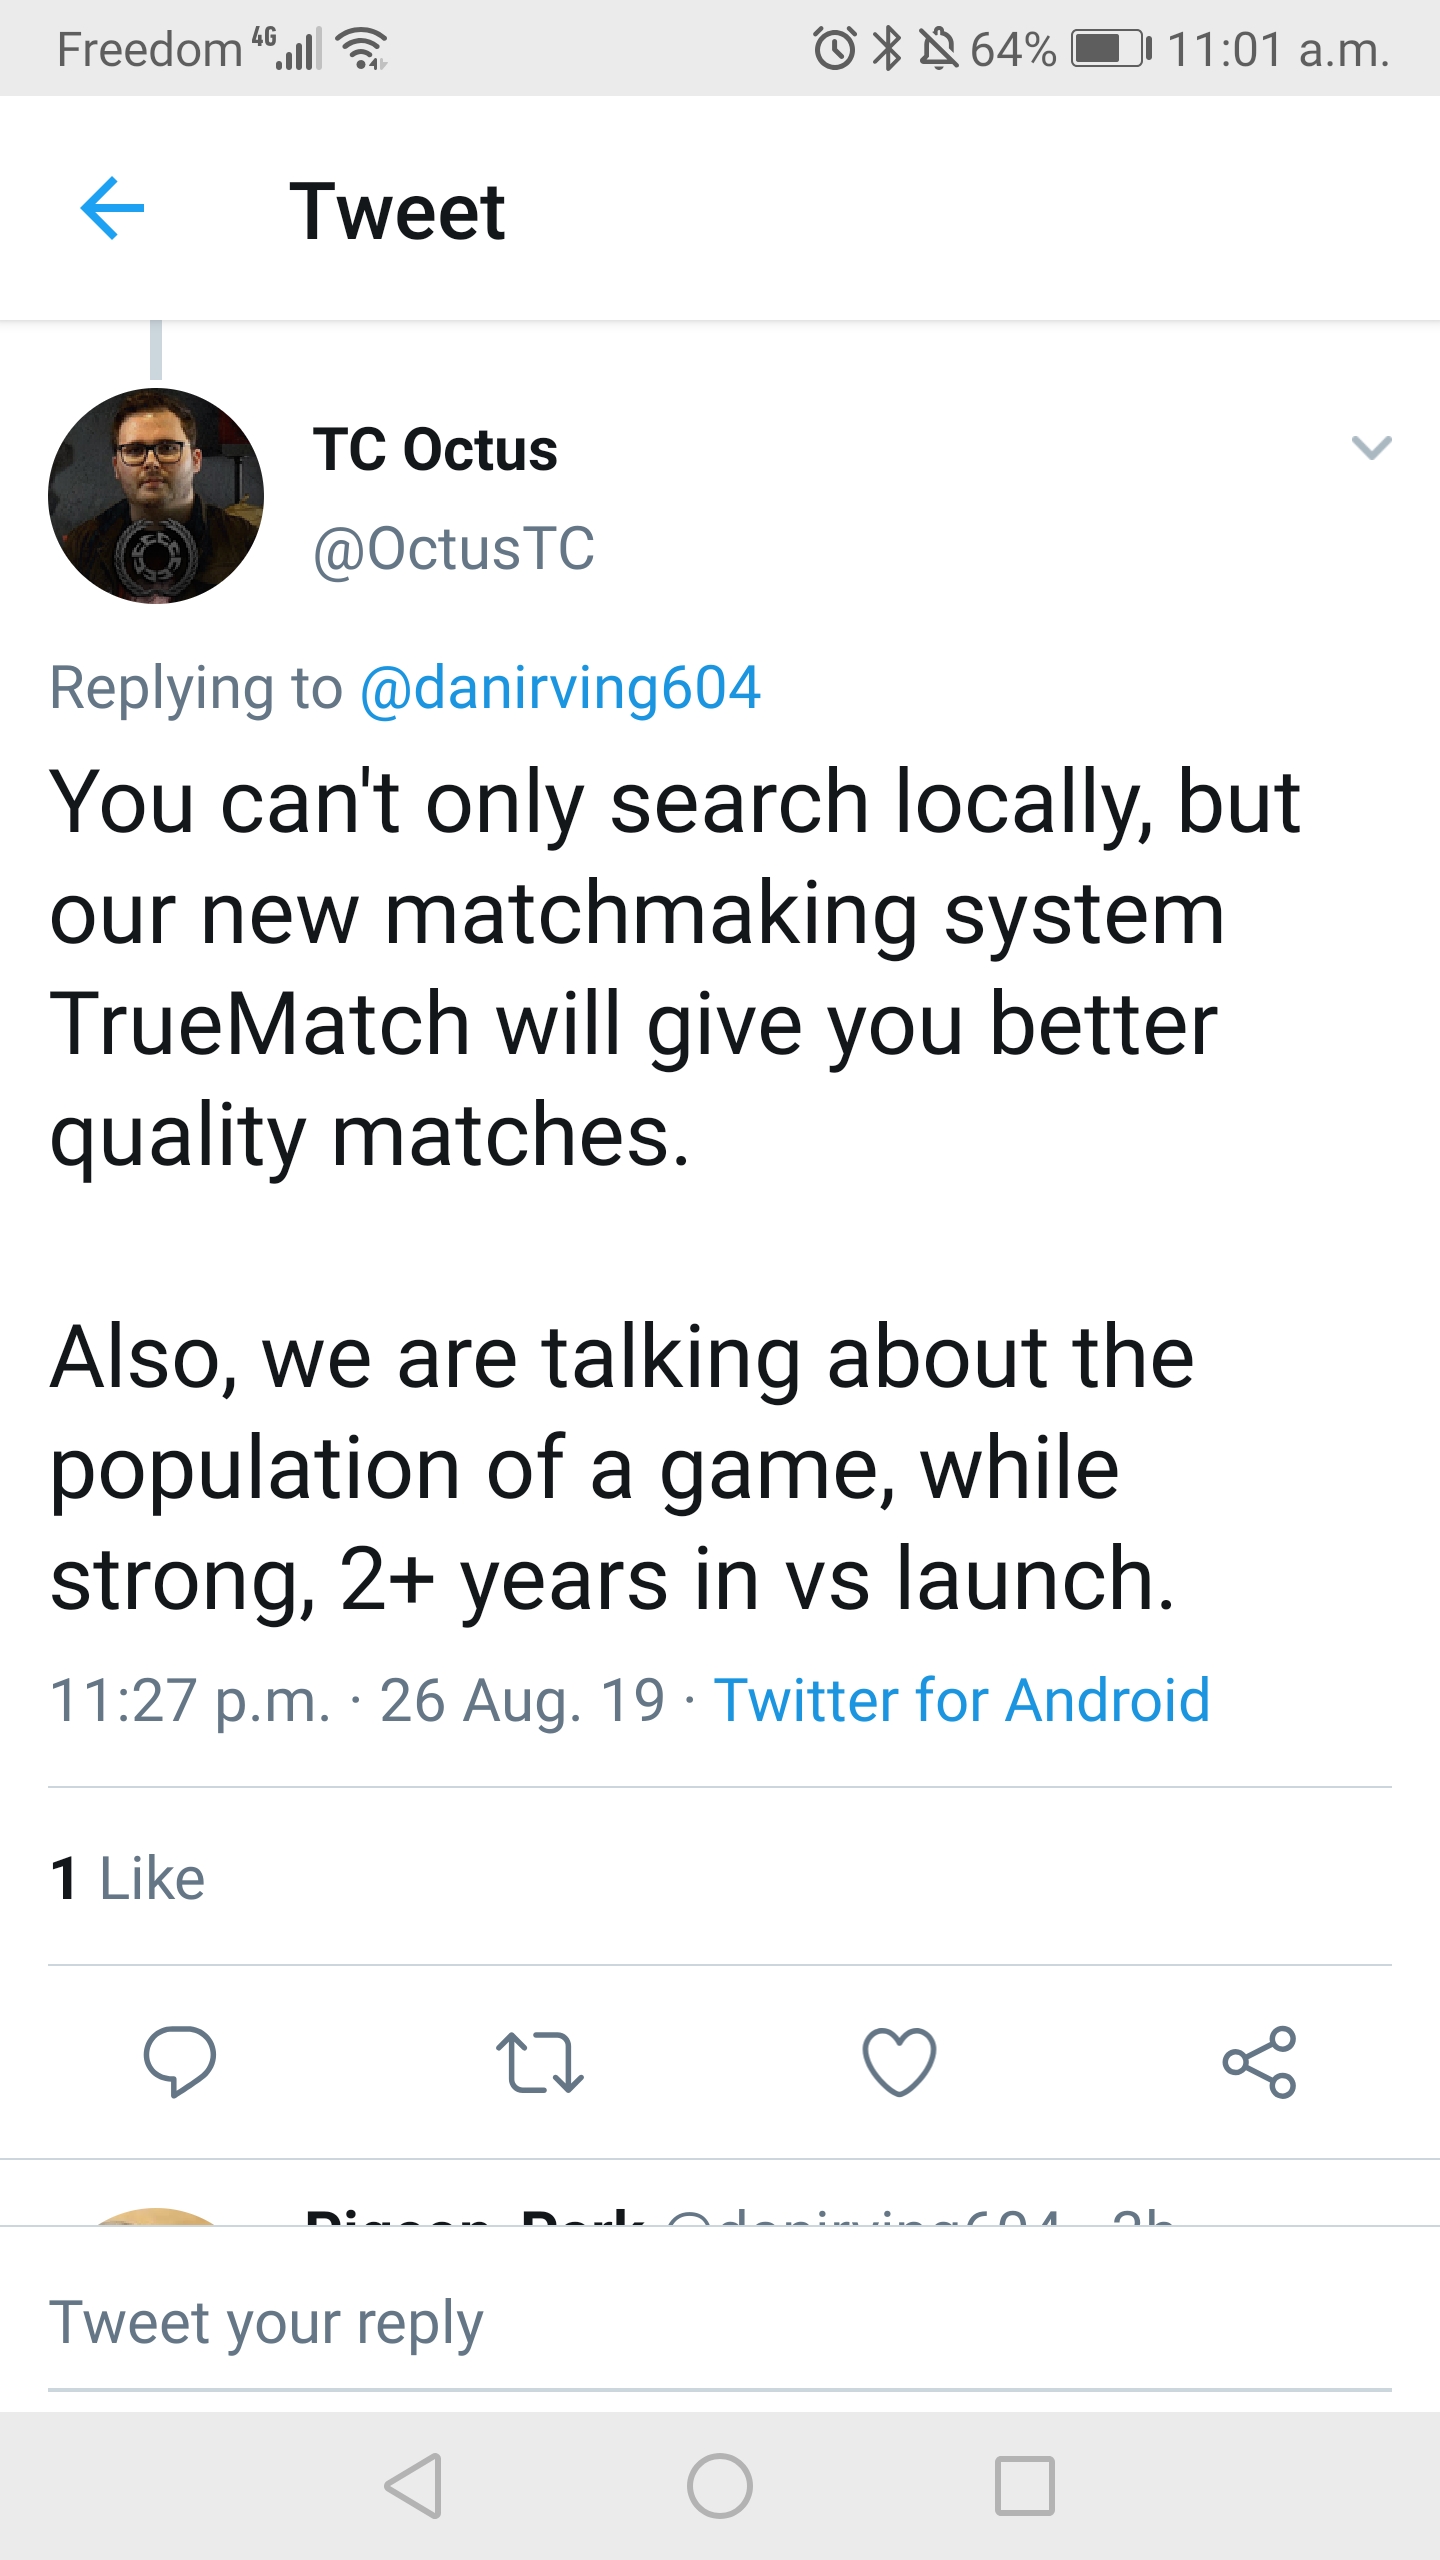Tap the Tweet header title

click(397, 212)
